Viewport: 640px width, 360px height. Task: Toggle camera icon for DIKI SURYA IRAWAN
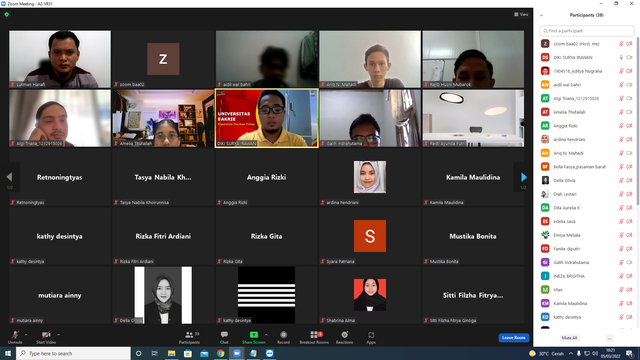coord(629,58)
